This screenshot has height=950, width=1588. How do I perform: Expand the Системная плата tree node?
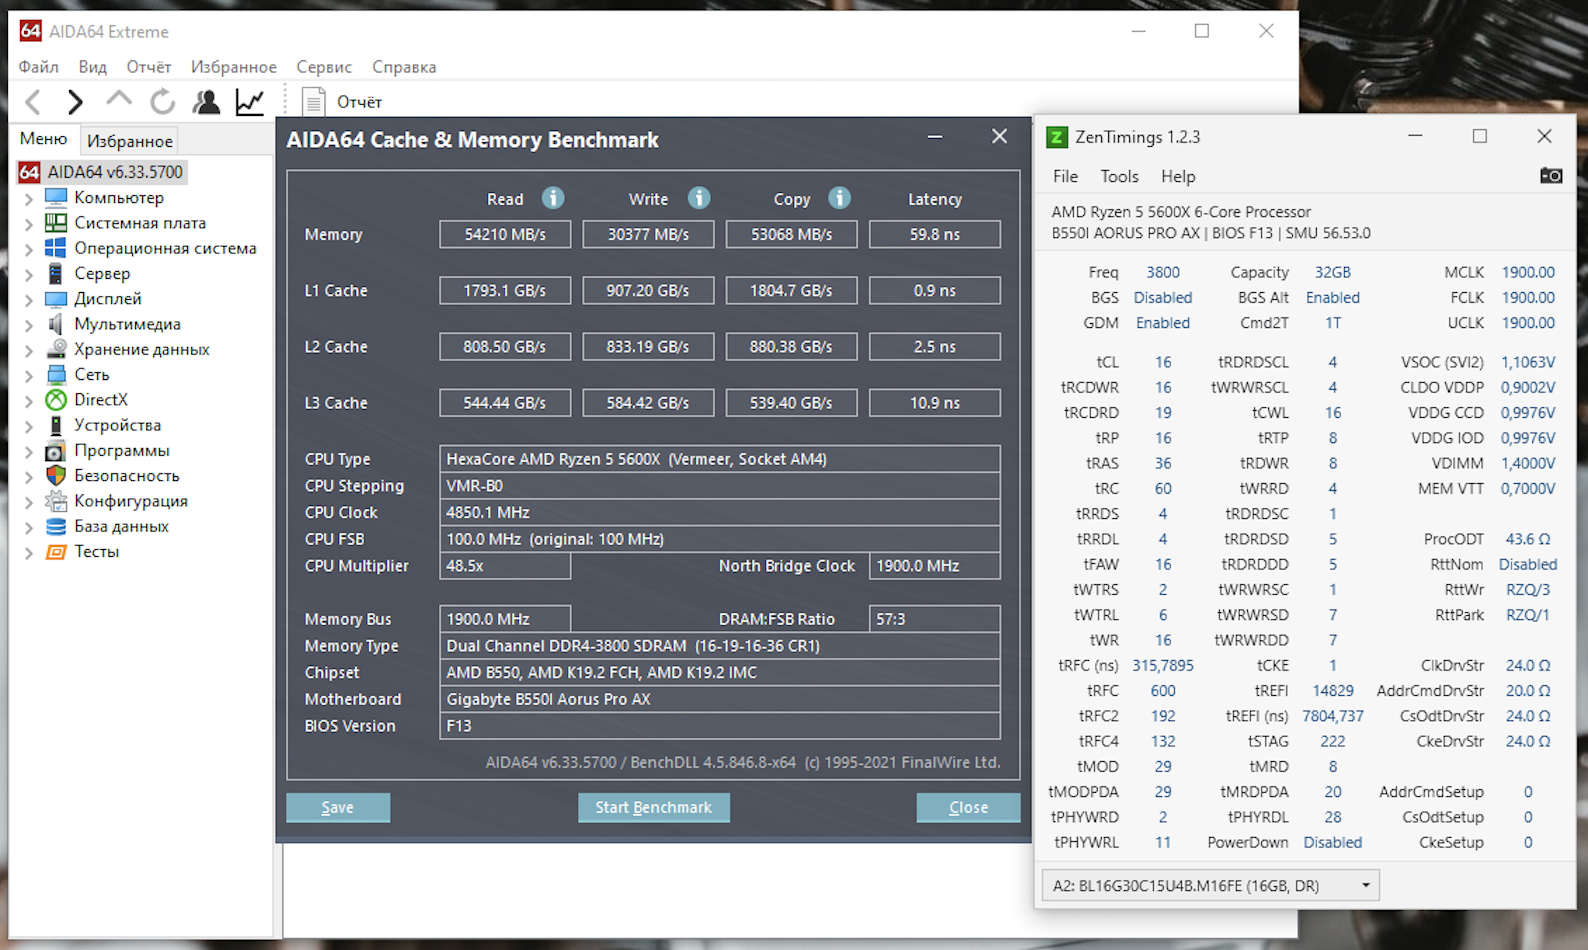(x=29, y=223)
